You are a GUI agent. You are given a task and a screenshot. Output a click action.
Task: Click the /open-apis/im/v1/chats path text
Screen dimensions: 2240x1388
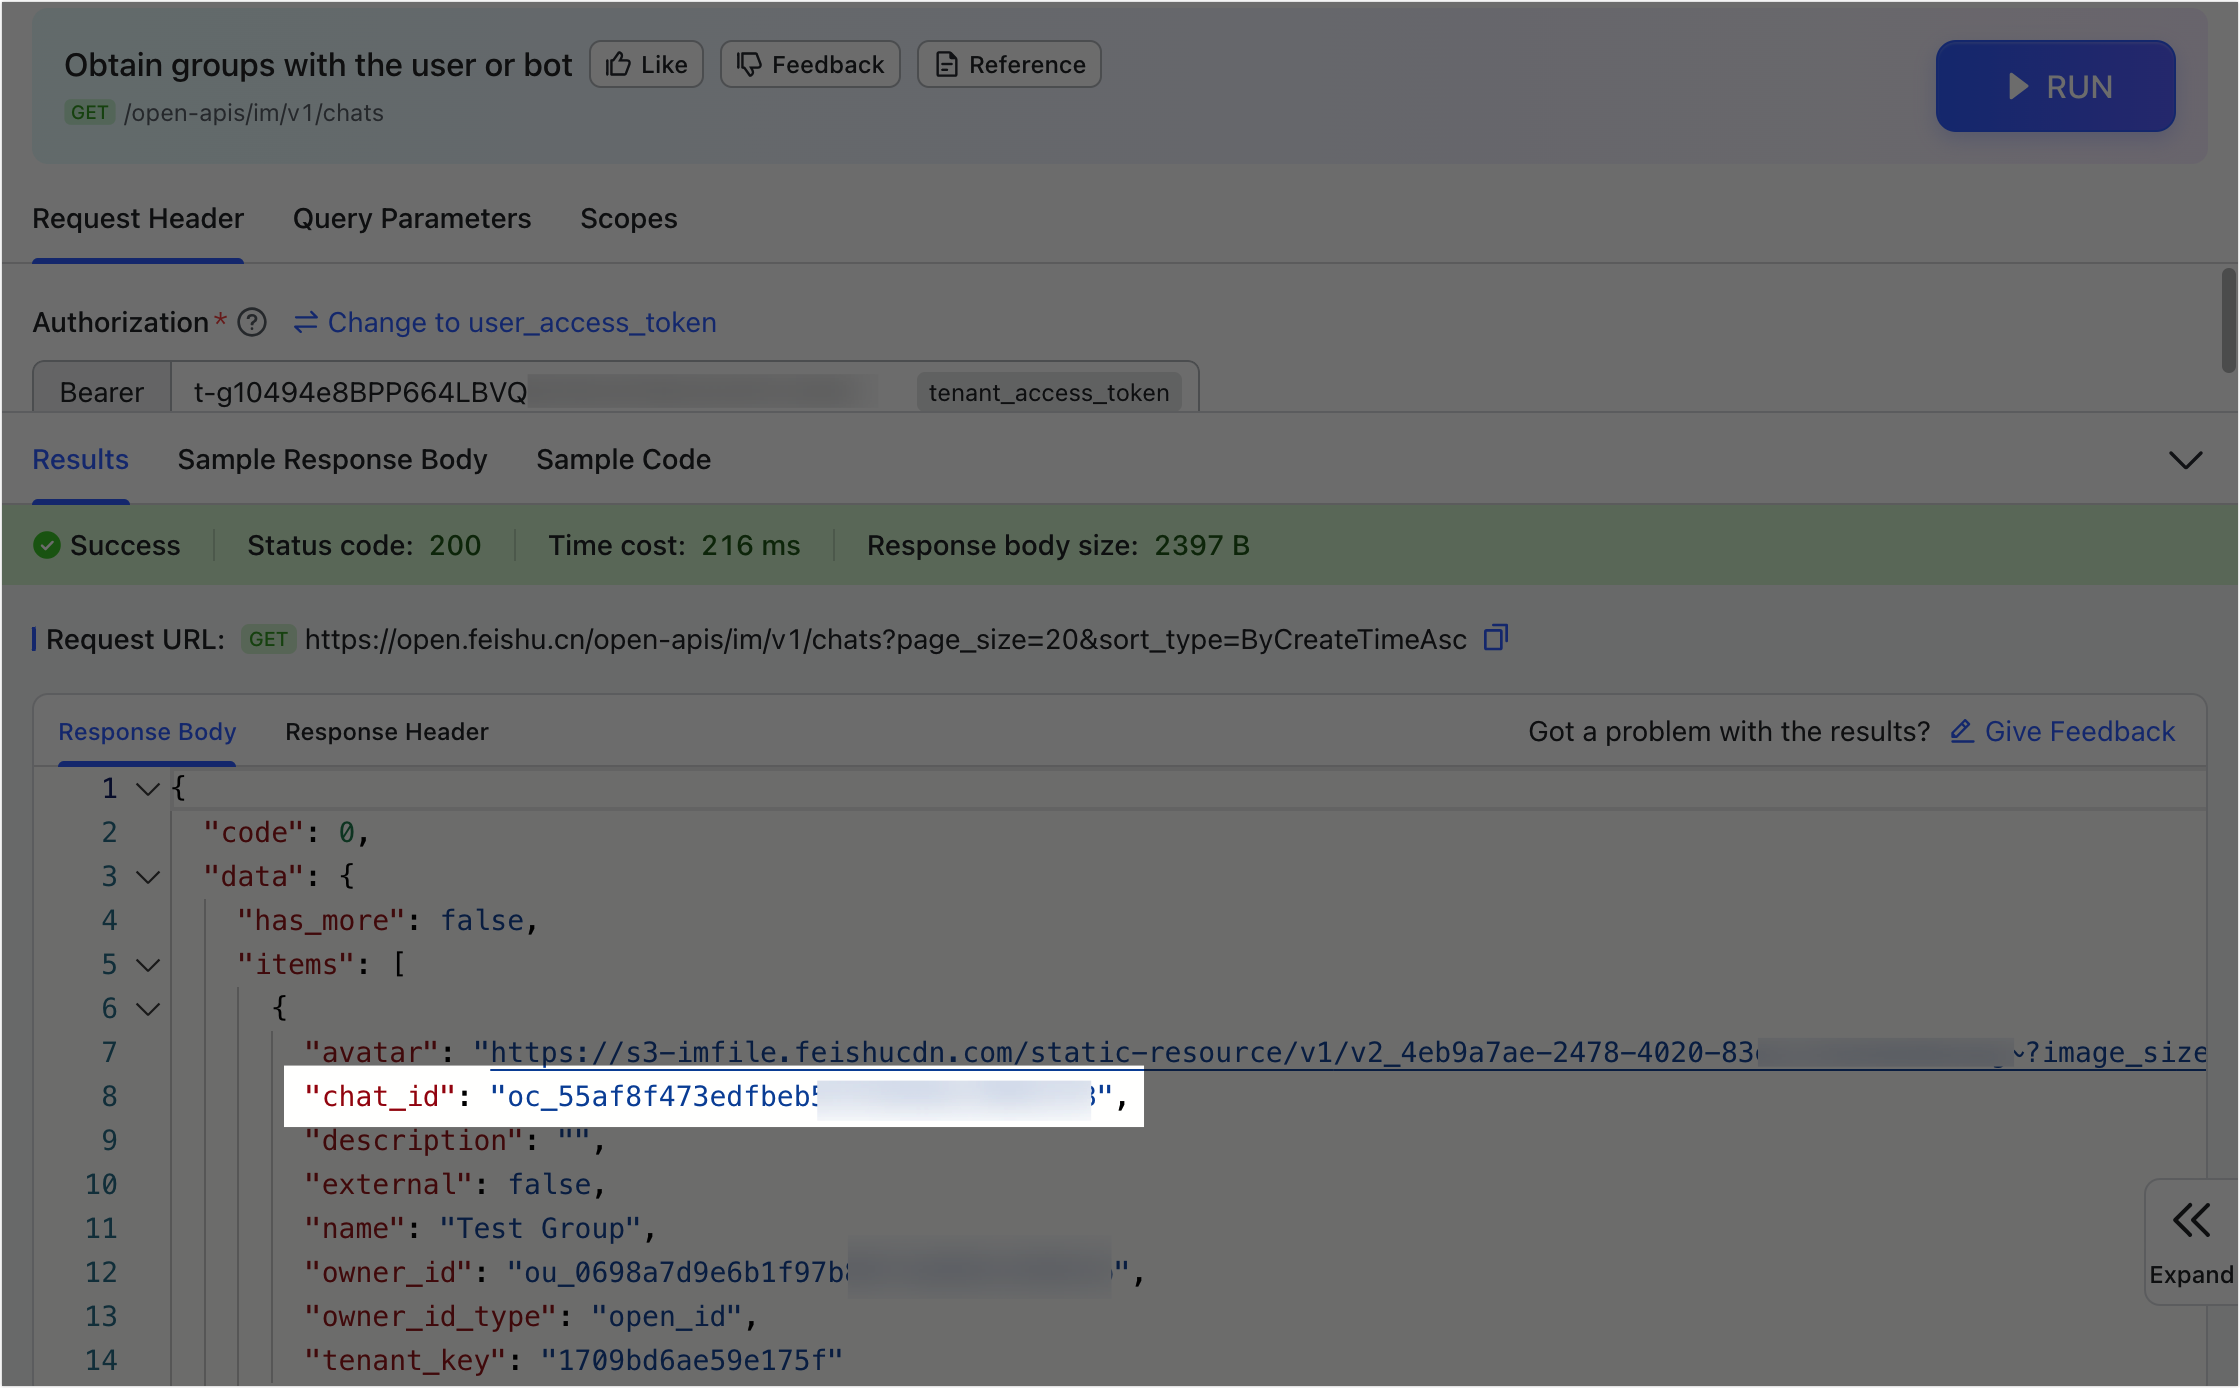tap(254, 113)
